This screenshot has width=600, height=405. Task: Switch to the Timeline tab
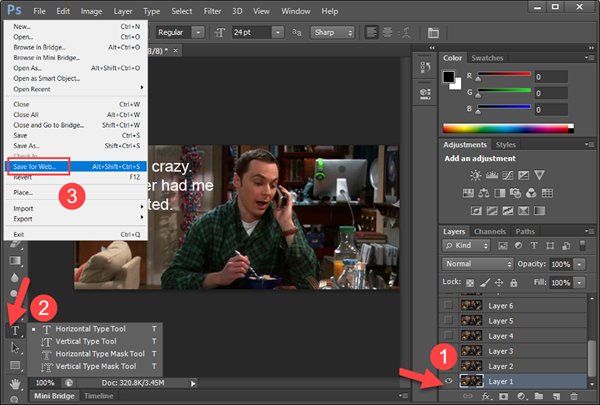(98, 396)
